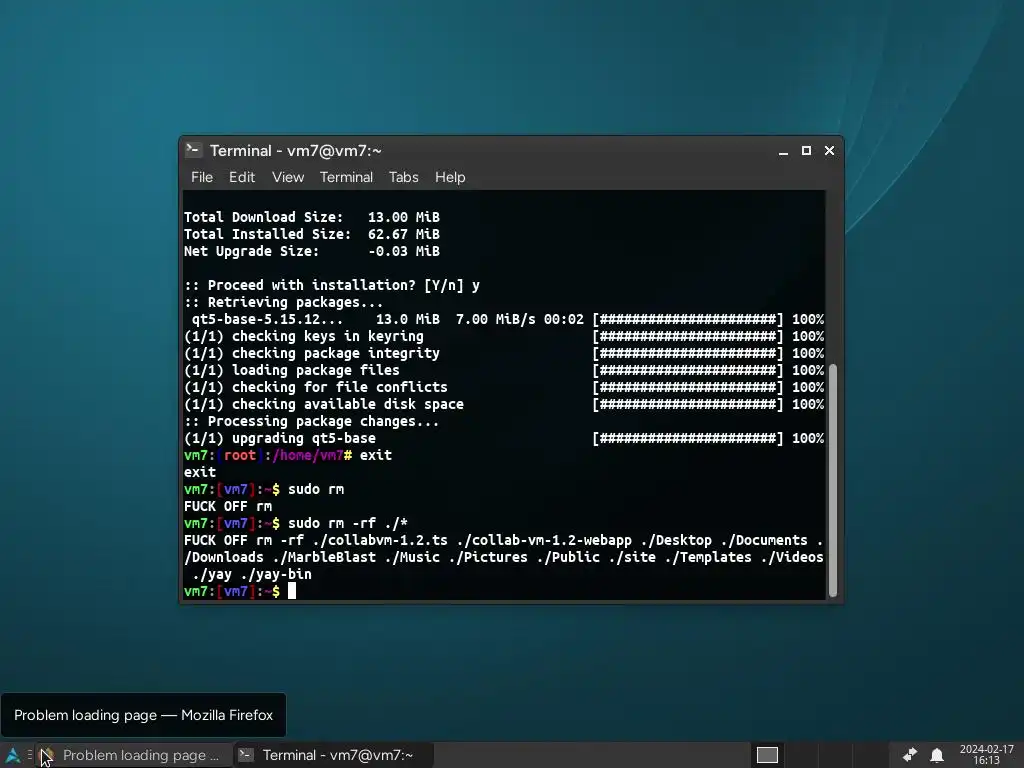1024x768 pixels.
Task: Click 'checking keys in keyring' line
Action: point(504,336)
